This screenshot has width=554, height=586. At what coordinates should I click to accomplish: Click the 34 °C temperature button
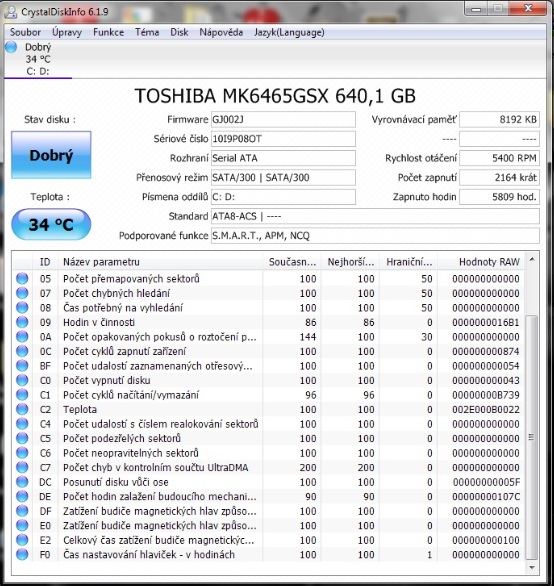coord(51,224)
